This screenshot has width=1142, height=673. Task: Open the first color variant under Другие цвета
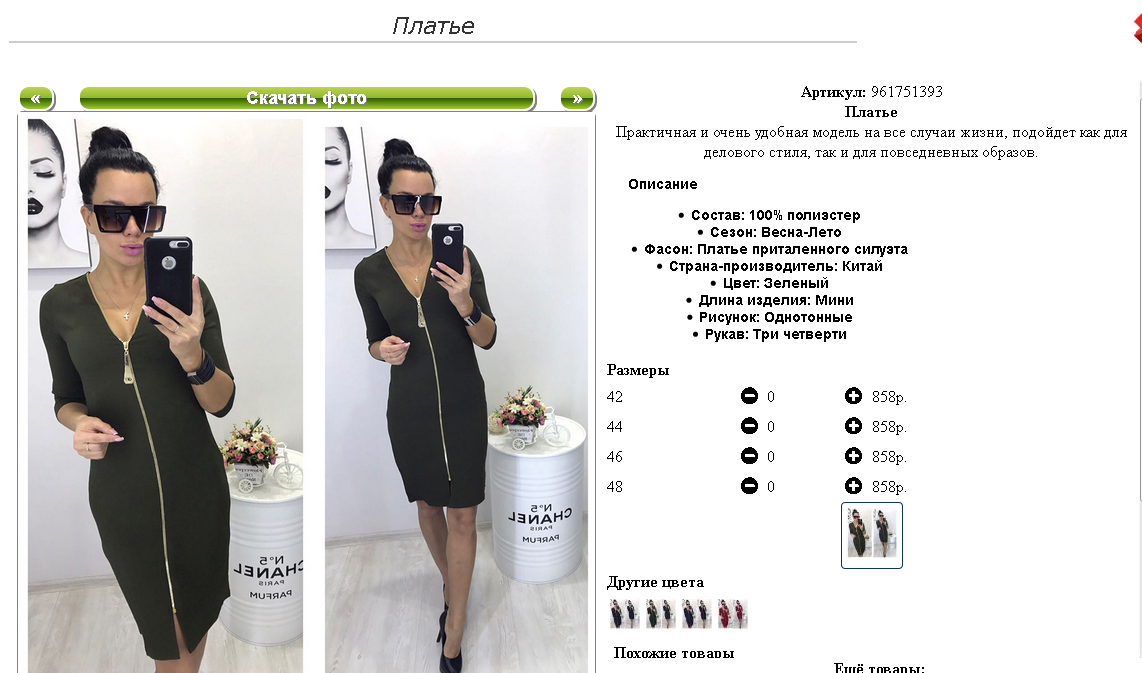624,613
